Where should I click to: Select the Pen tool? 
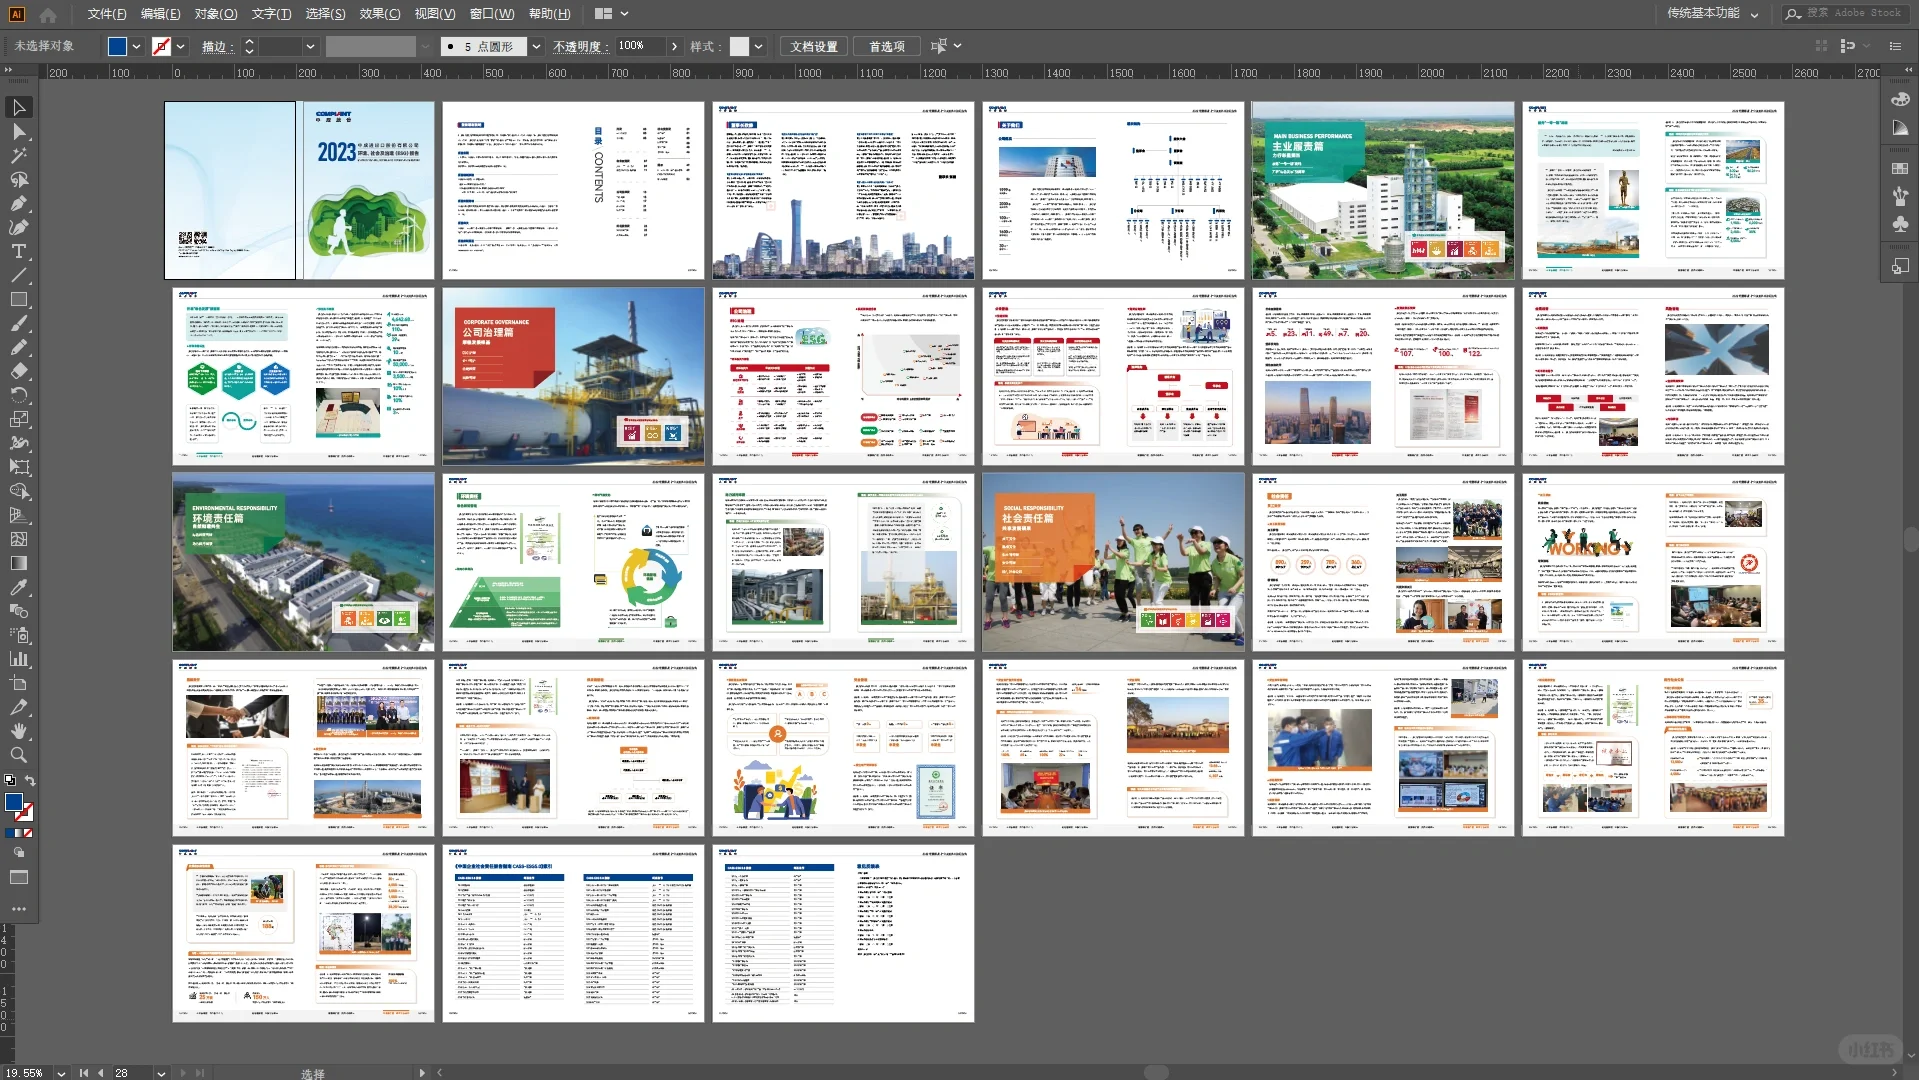pos(18,203)
